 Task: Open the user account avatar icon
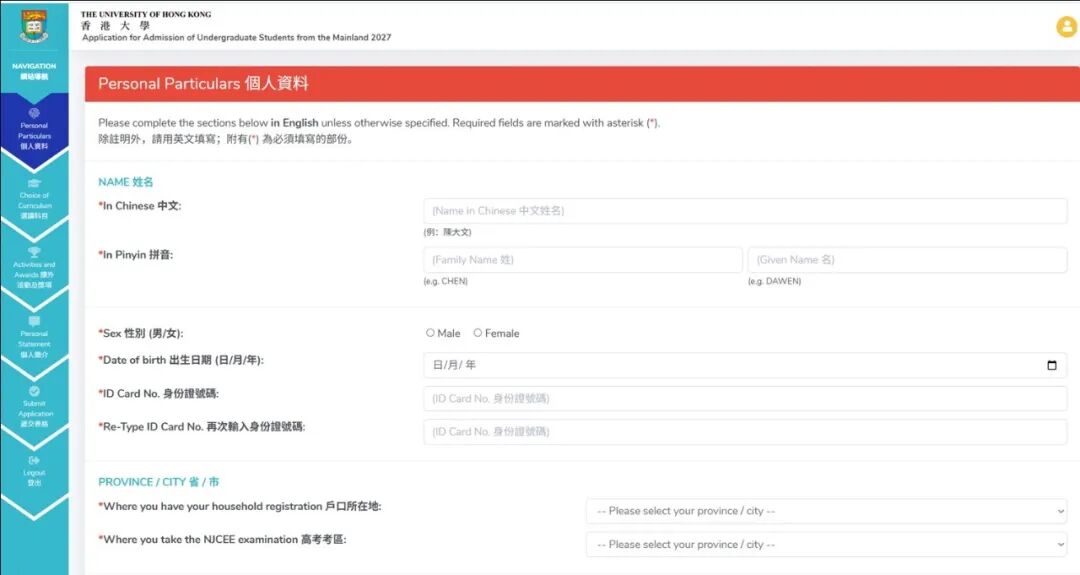[x=1067, y=27]
